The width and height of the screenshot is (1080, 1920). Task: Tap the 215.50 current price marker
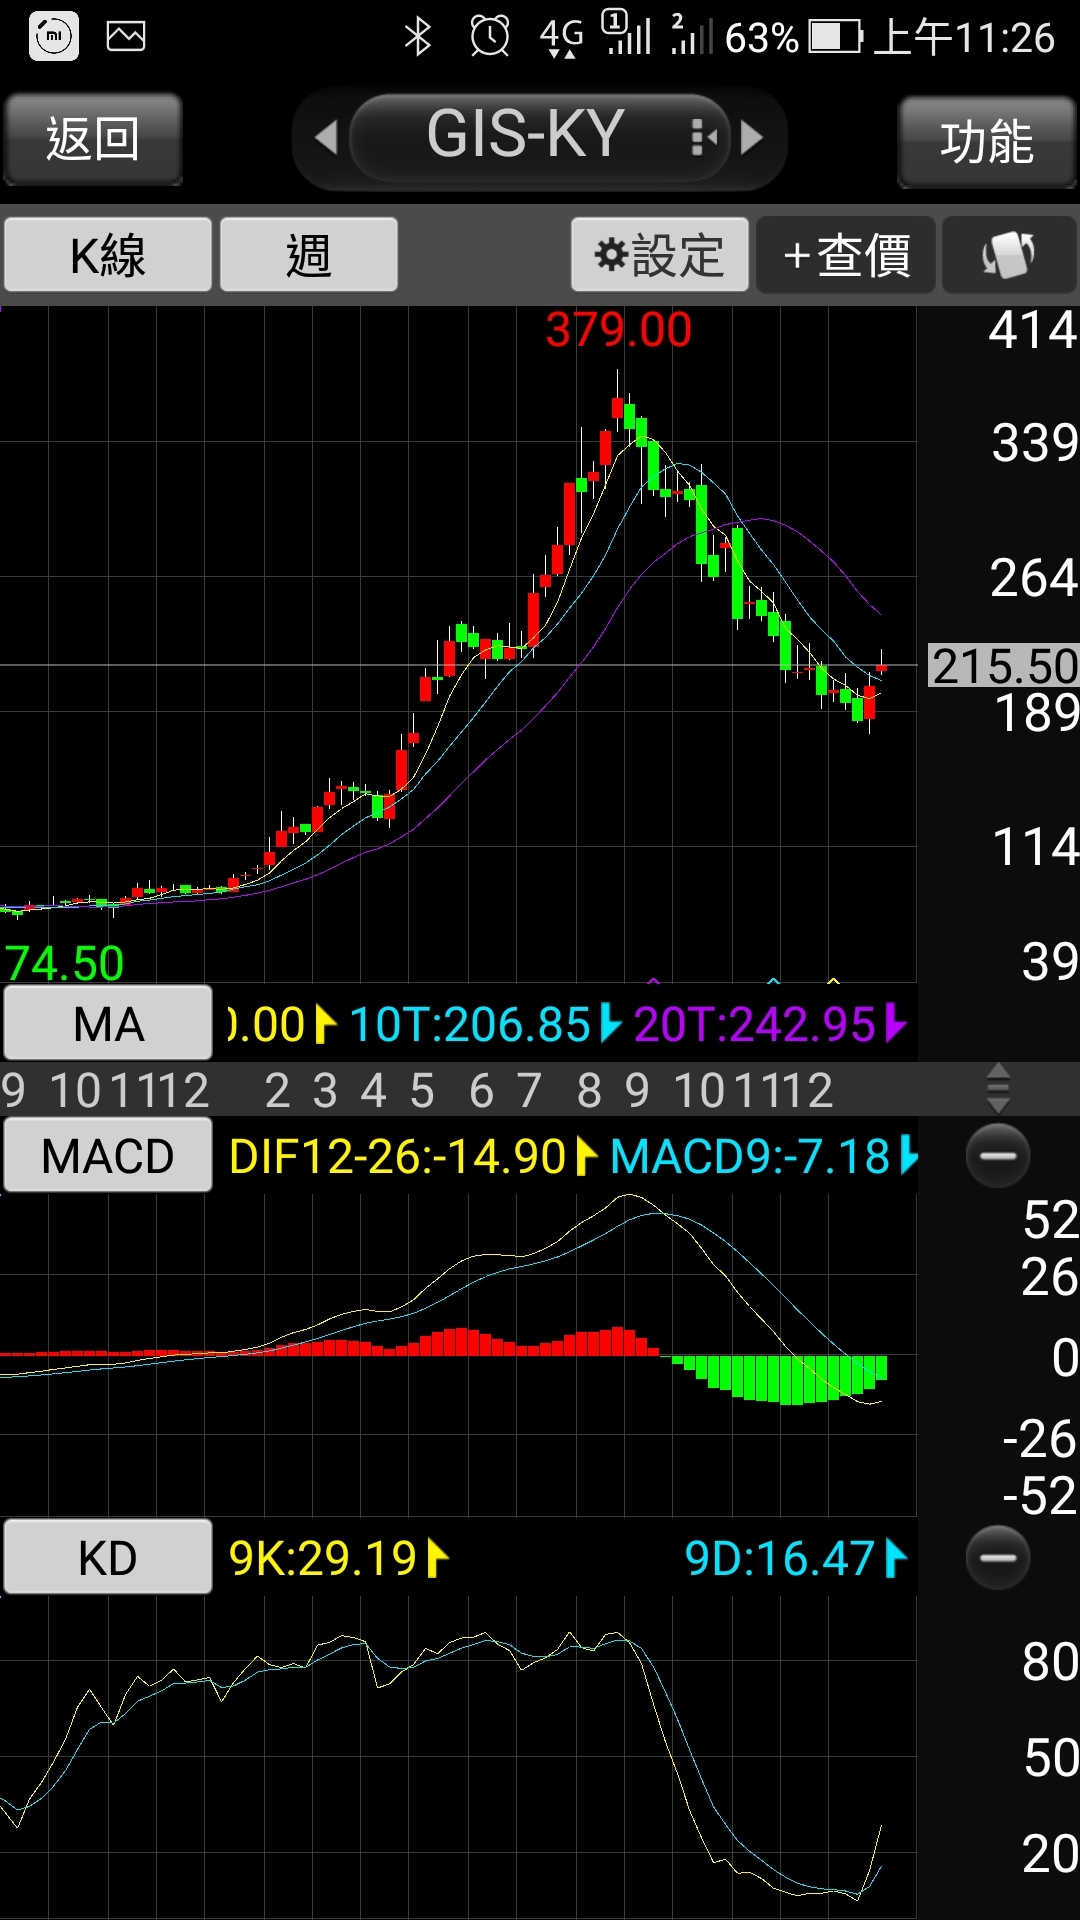click(x=1004, y=666)
